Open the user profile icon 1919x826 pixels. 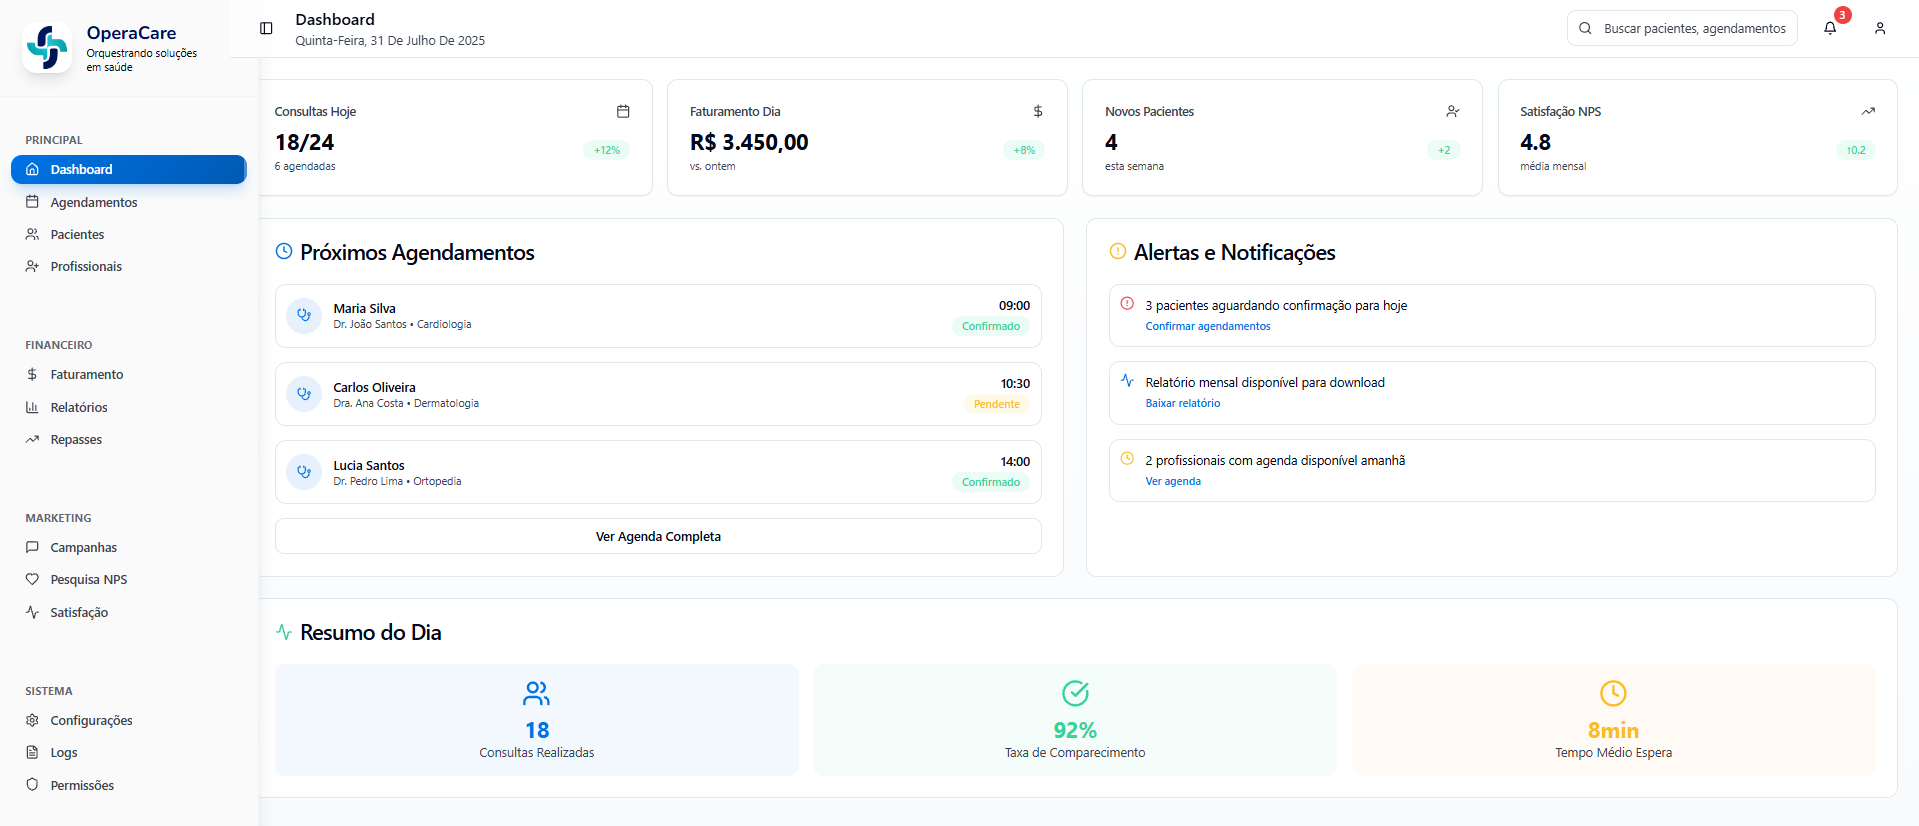[1880, 28]
